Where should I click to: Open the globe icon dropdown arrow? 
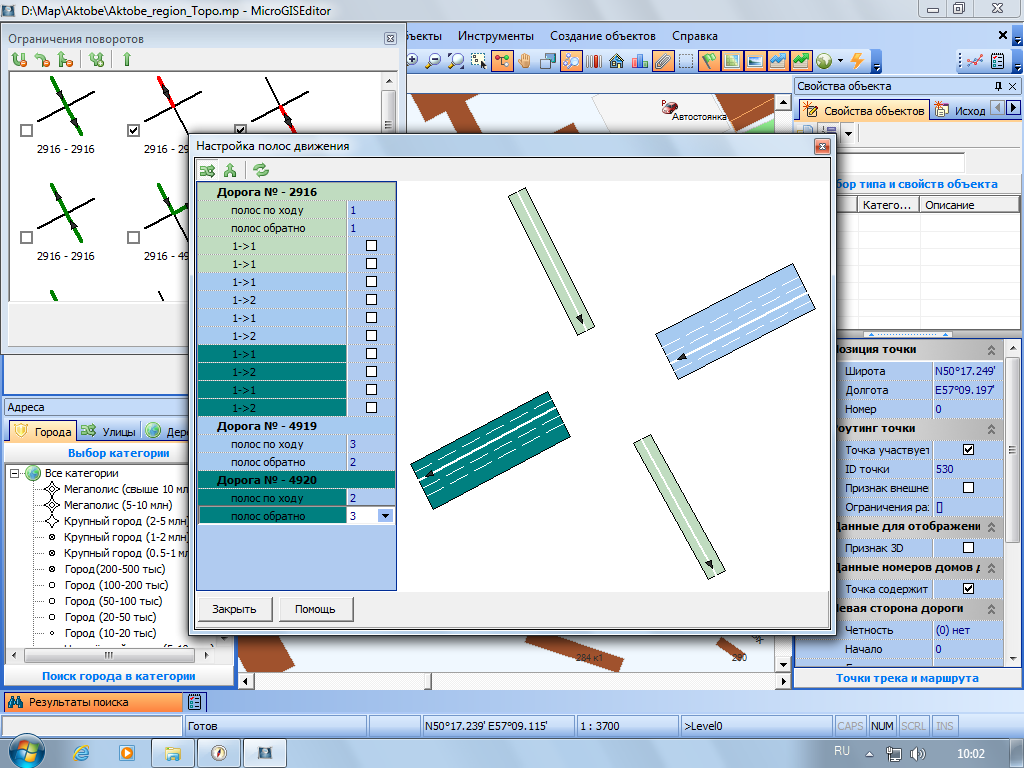click(x=840, y=61)
